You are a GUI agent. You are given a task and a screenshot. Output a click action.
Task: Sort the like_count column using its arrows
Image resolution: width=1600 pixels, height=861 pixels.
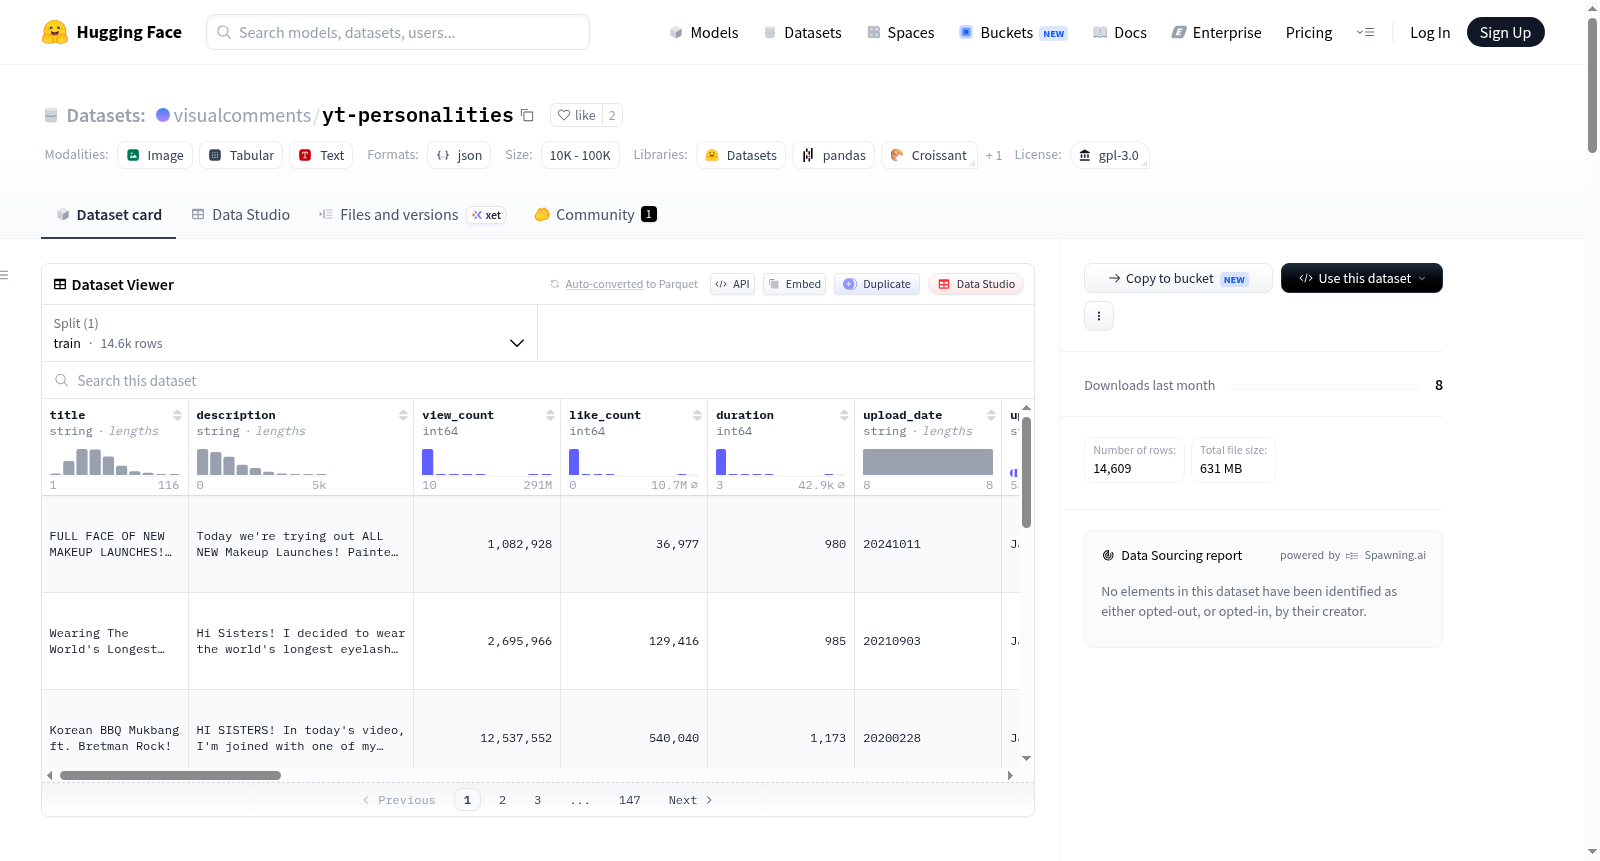coord(697,415)
